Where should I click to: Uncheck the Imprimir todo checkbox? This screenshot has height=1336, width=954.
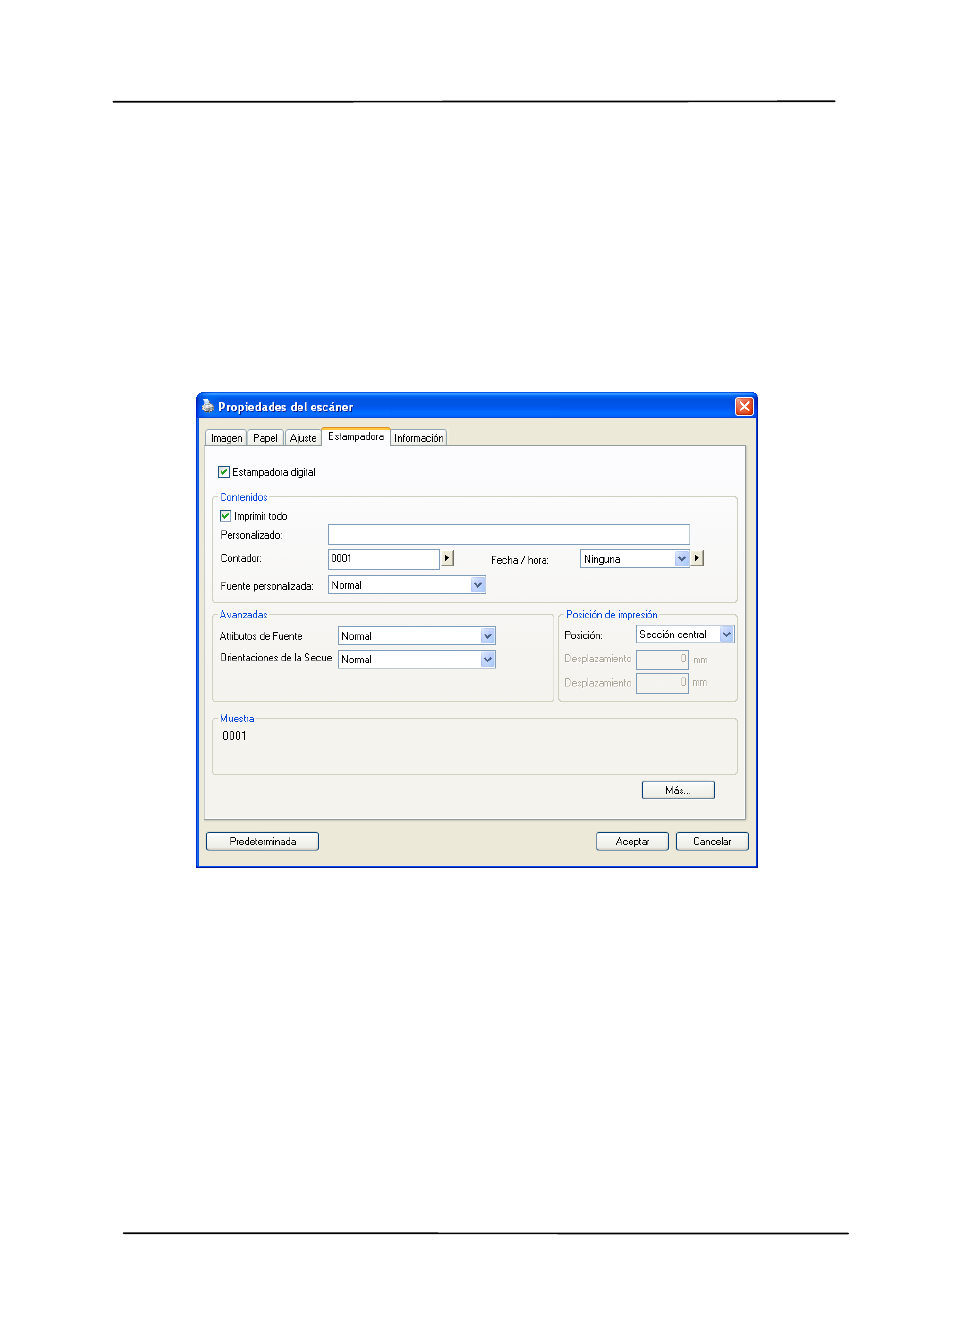tap(225, 516)
